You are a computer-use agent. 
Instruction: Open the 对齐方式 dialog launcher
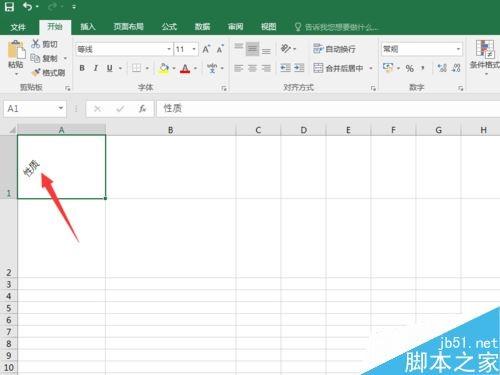tap(373, 88)
